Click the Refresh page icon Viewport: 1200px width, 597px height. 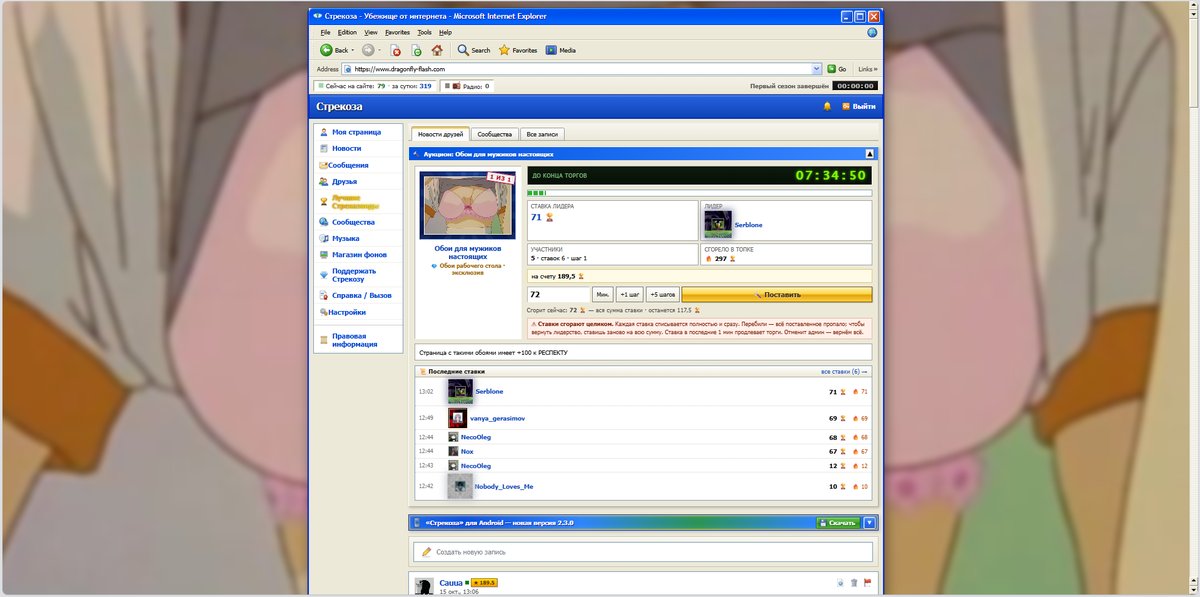(416, 50)
